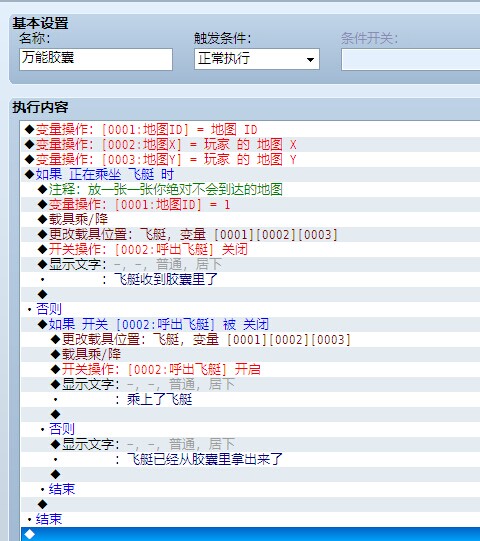Select the text line 飞艇收到胶囊里了
The height and width of the screenshot is (541, 480).
point(250,279)
